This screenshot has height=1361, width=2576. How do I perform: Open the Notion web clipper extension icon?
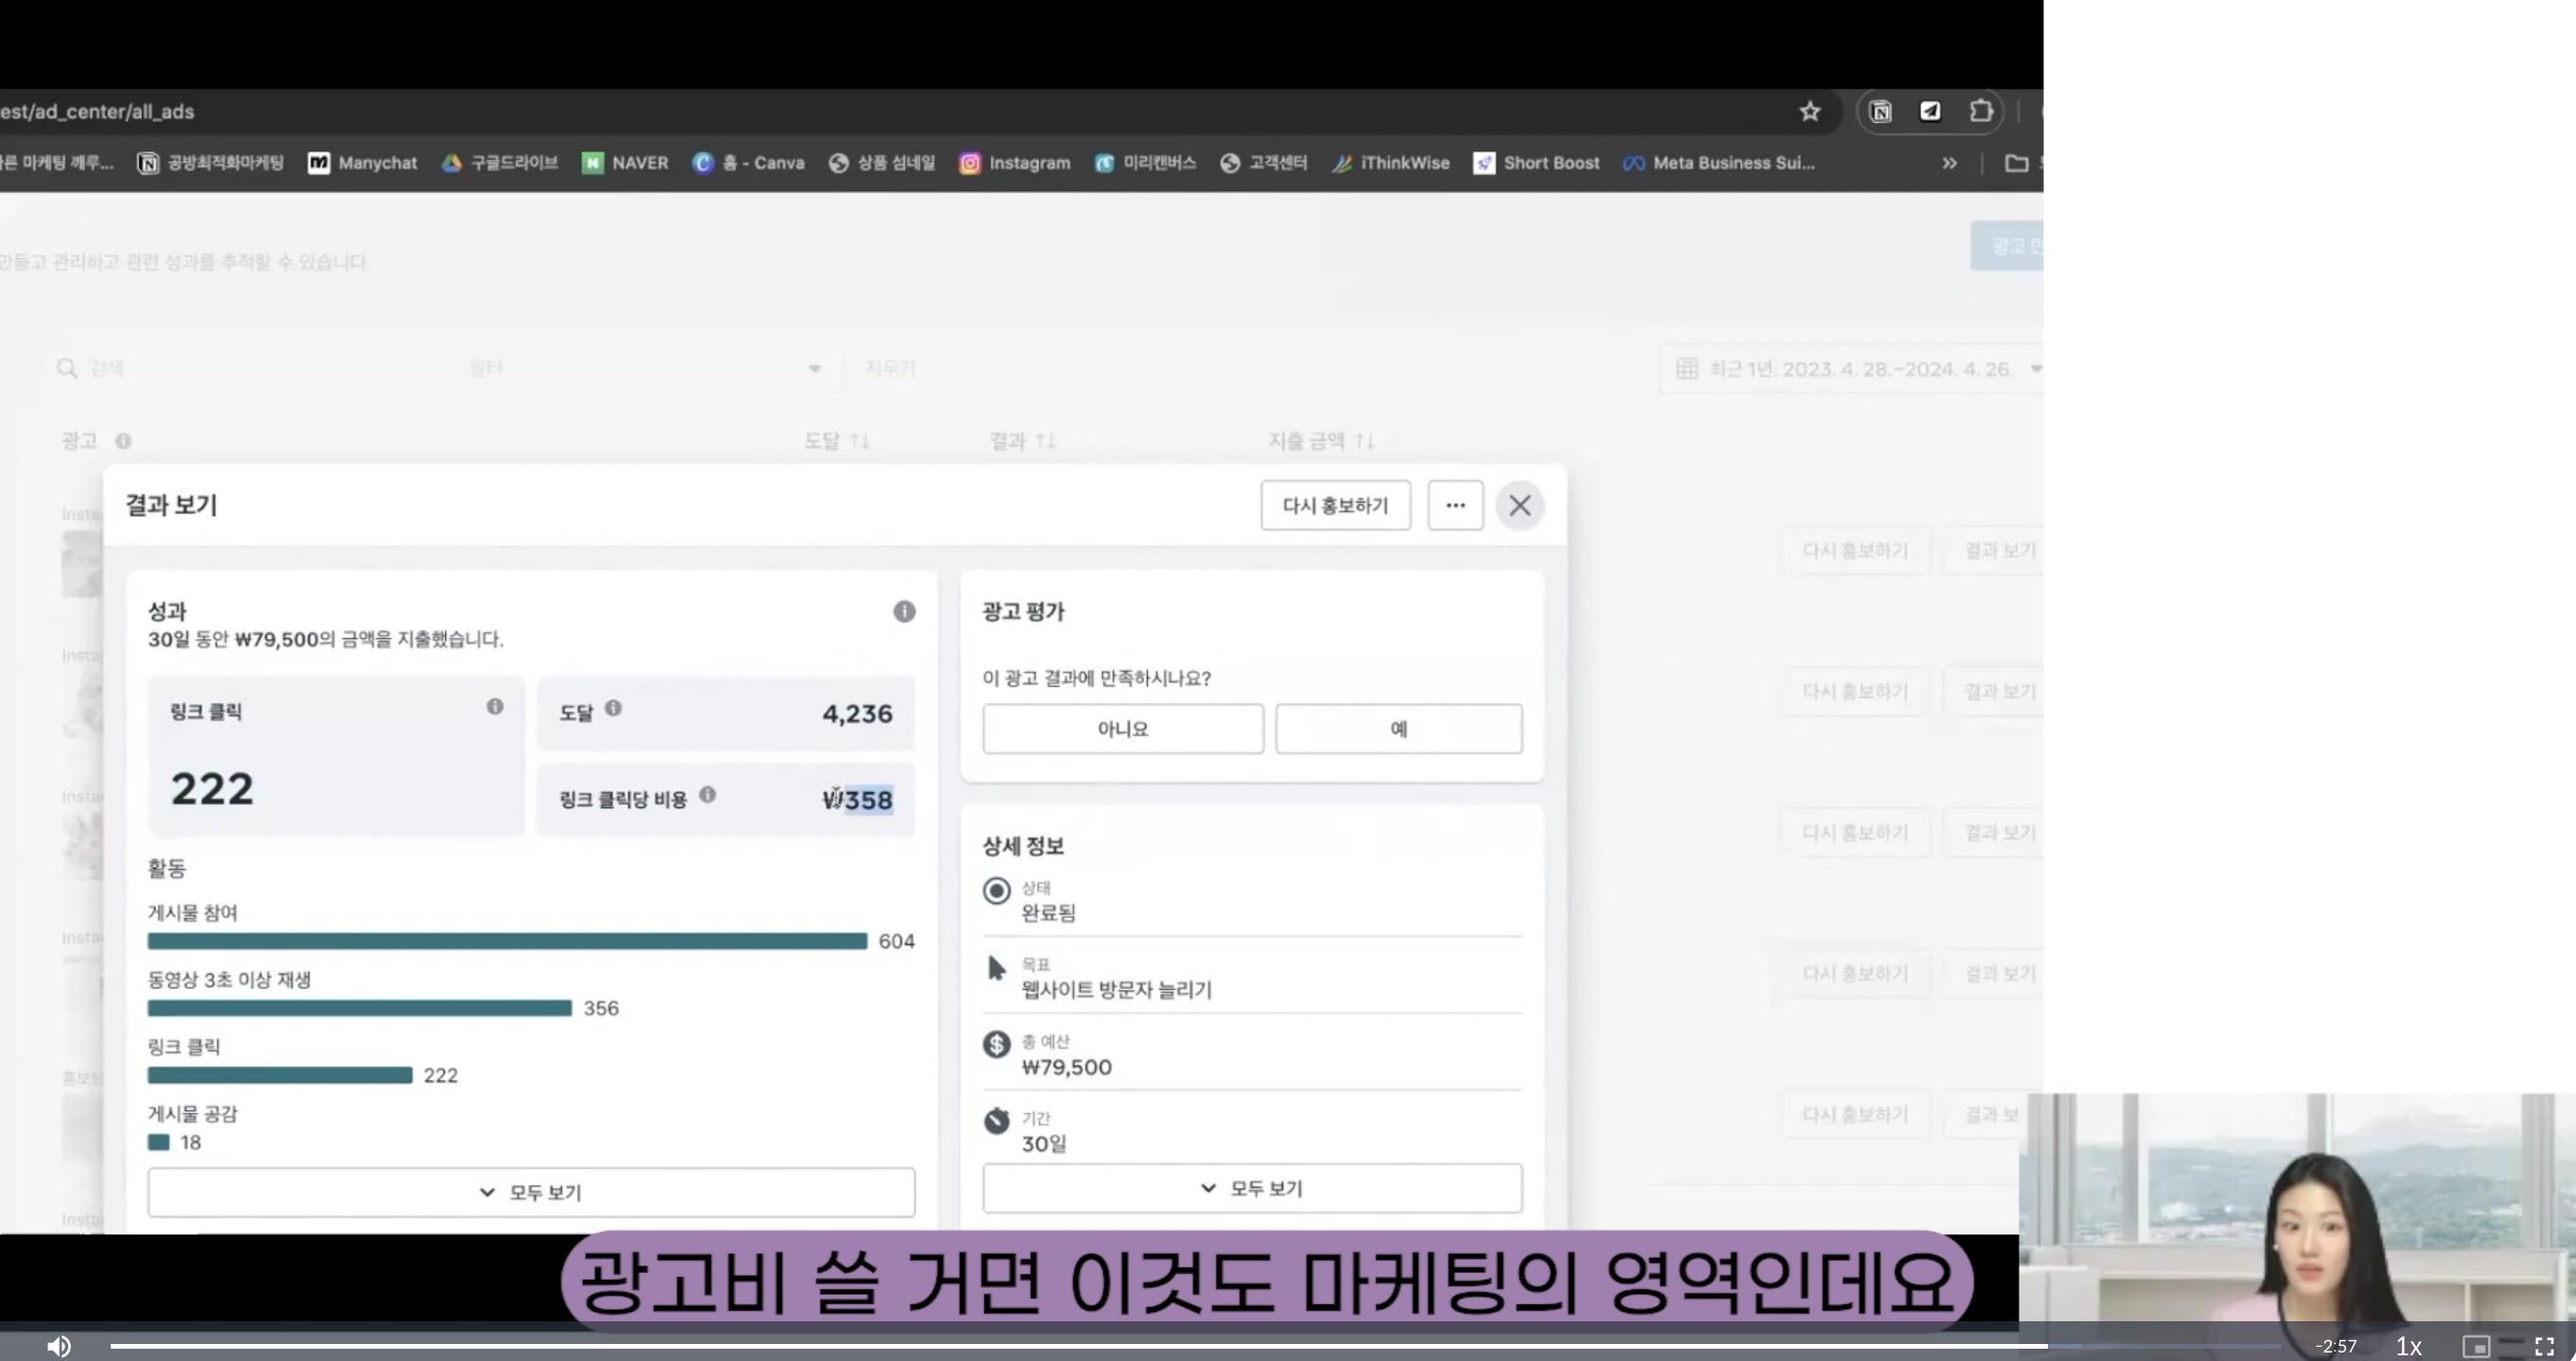point(1880,112)
